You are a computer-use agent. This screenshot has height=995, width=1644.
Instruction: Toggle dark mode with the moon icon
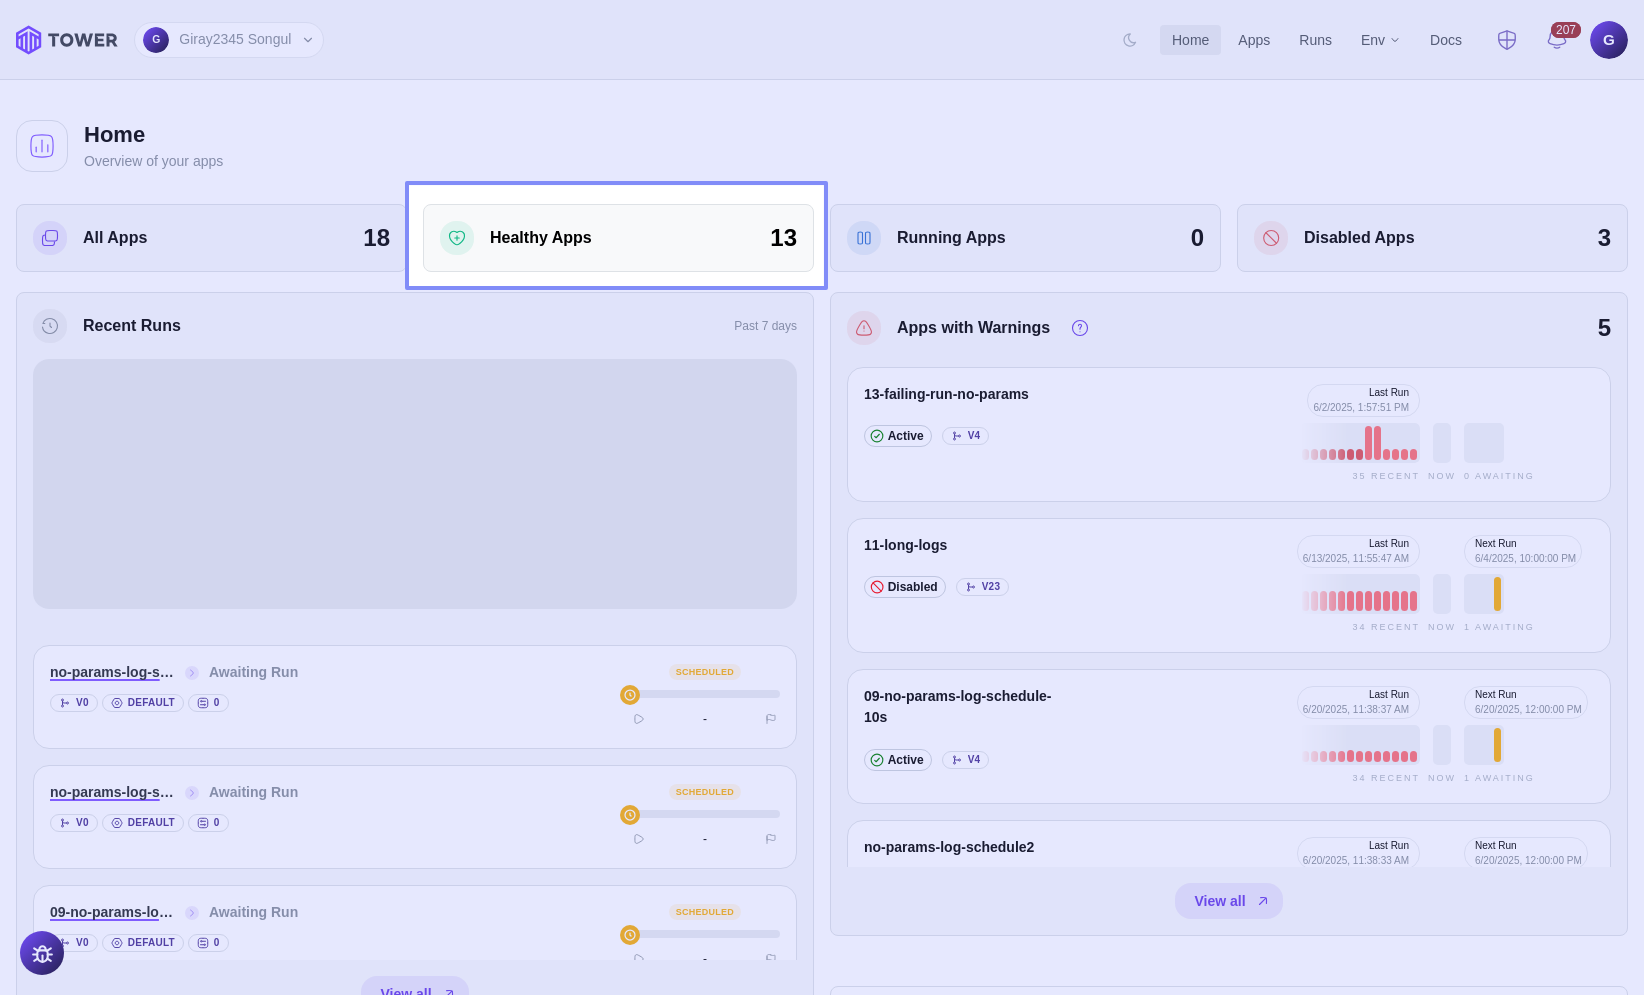click(1130, 40)
